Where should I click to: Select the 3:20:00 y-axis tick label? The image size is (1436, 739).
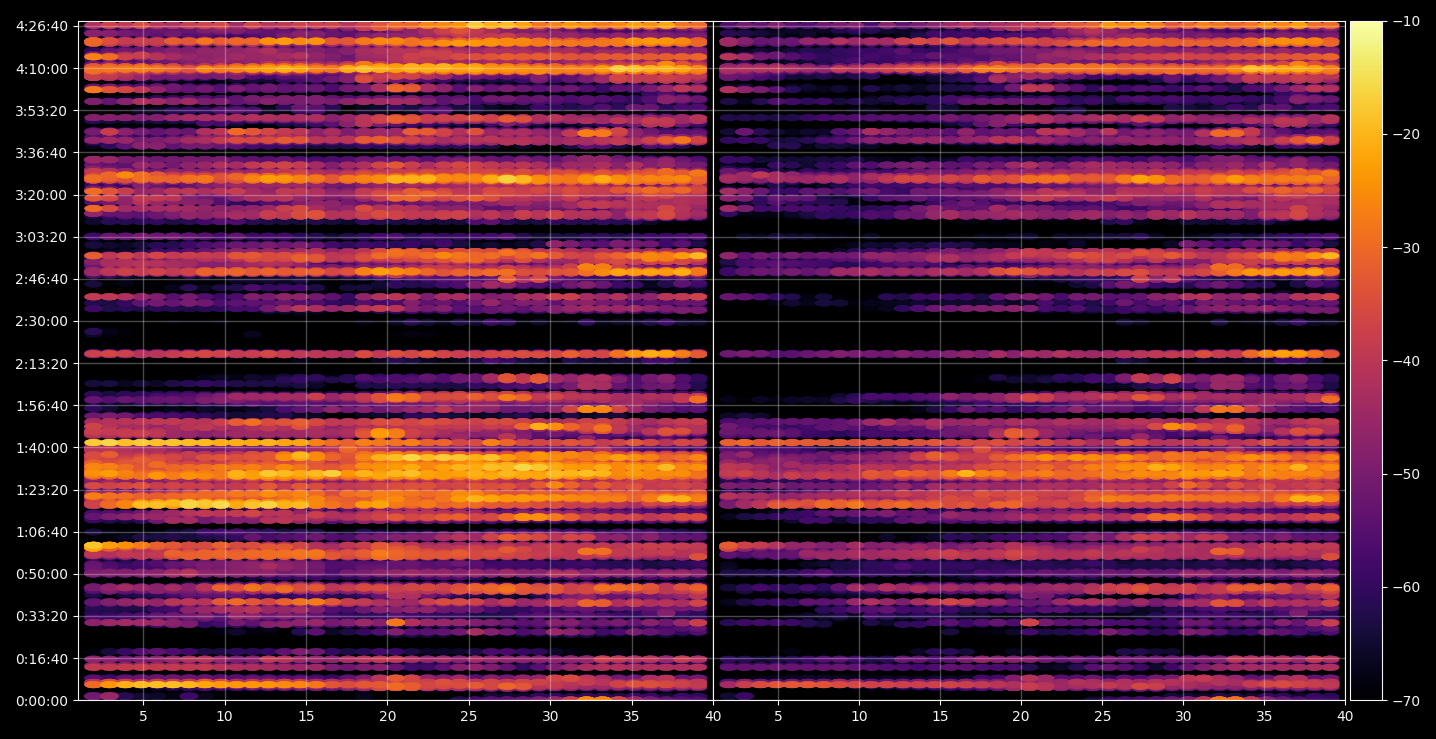(x=41, y=195)
